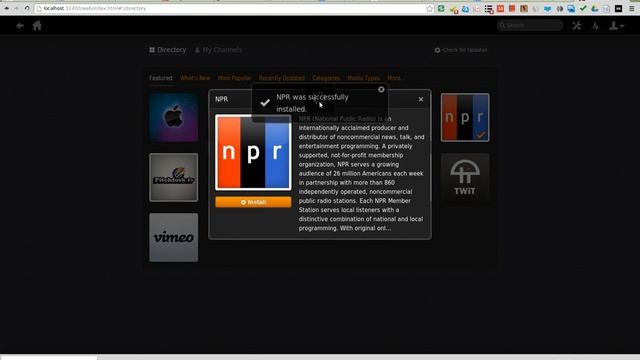This screenshot has height=360, width=640.
Task: Click the large NPR logo image
Action: [x=253, y=152]
